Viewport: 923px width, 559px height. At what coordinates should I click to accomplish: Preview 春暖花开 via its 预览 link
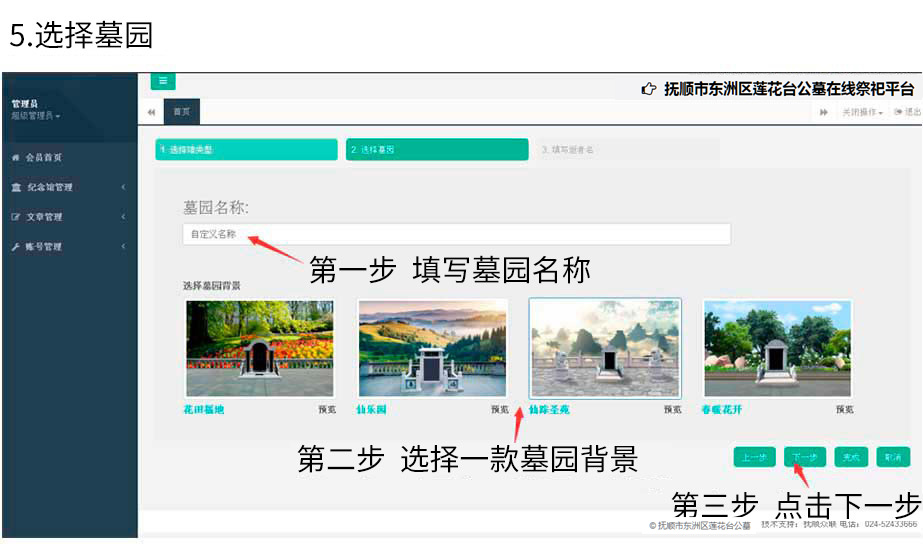(x=845, y=410)
